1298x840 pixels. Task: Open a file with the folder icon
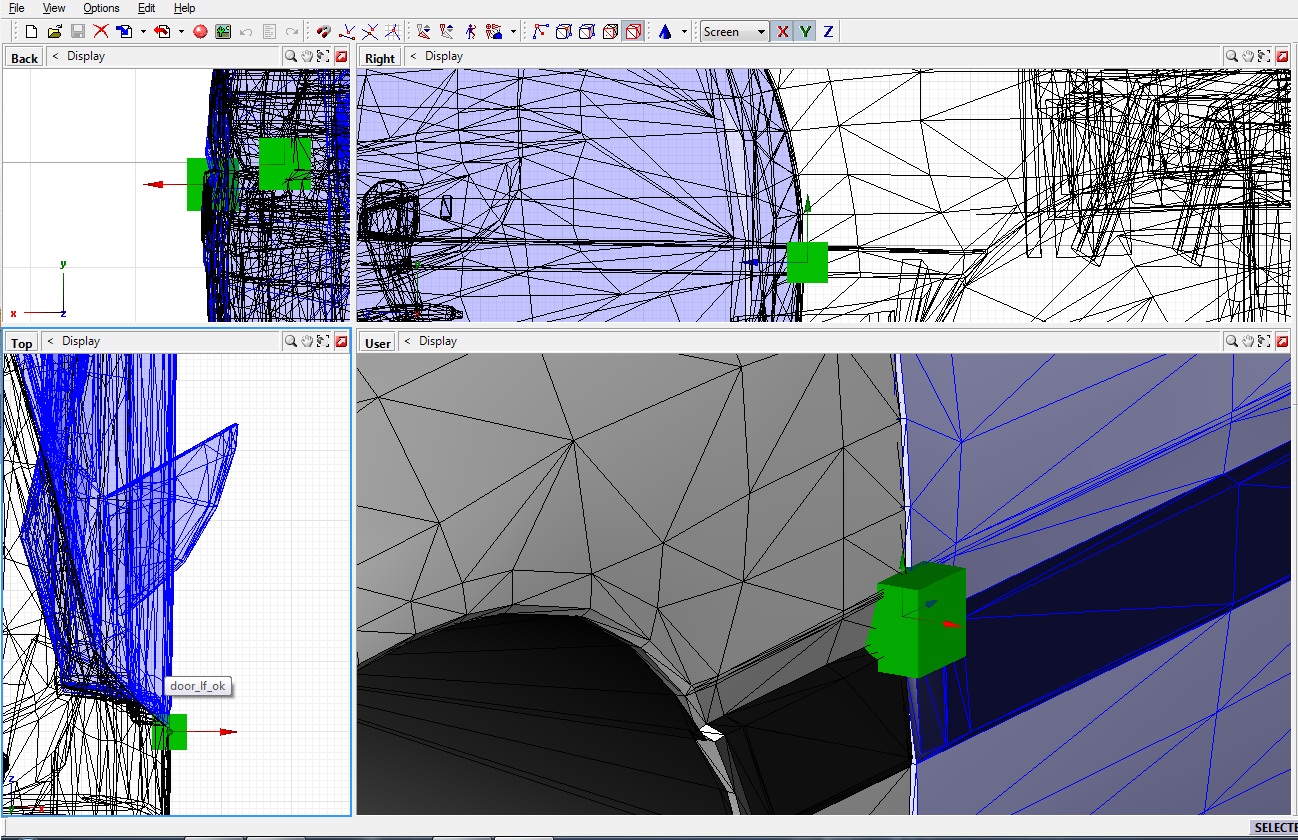click(x=55, y=32)
